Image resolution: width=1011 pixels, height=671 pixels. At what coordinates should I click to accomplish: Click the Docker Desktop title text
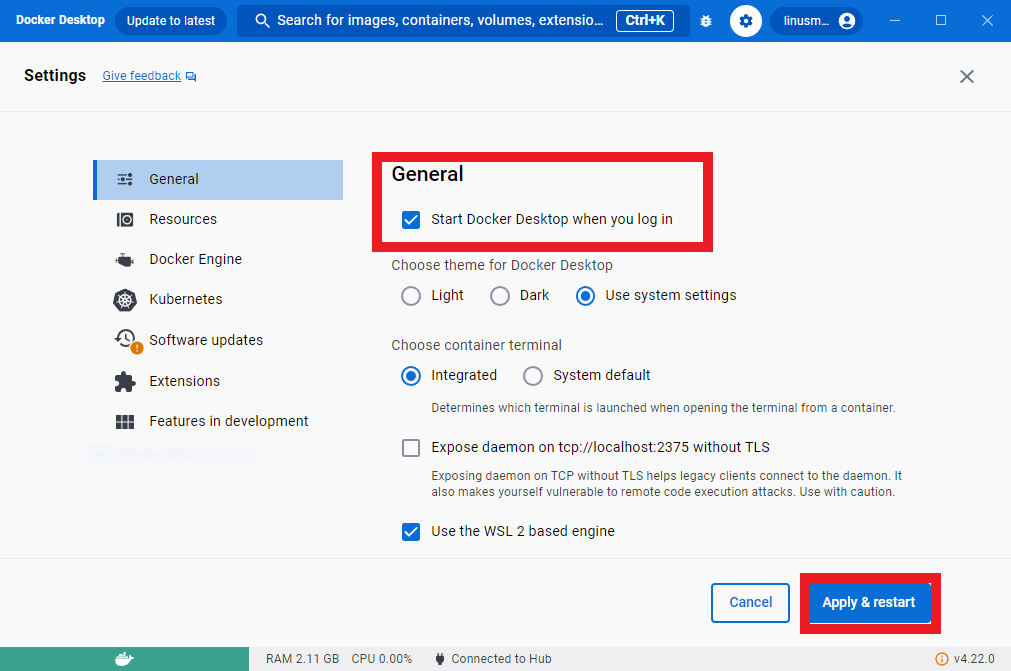click(x=60, y=20)
